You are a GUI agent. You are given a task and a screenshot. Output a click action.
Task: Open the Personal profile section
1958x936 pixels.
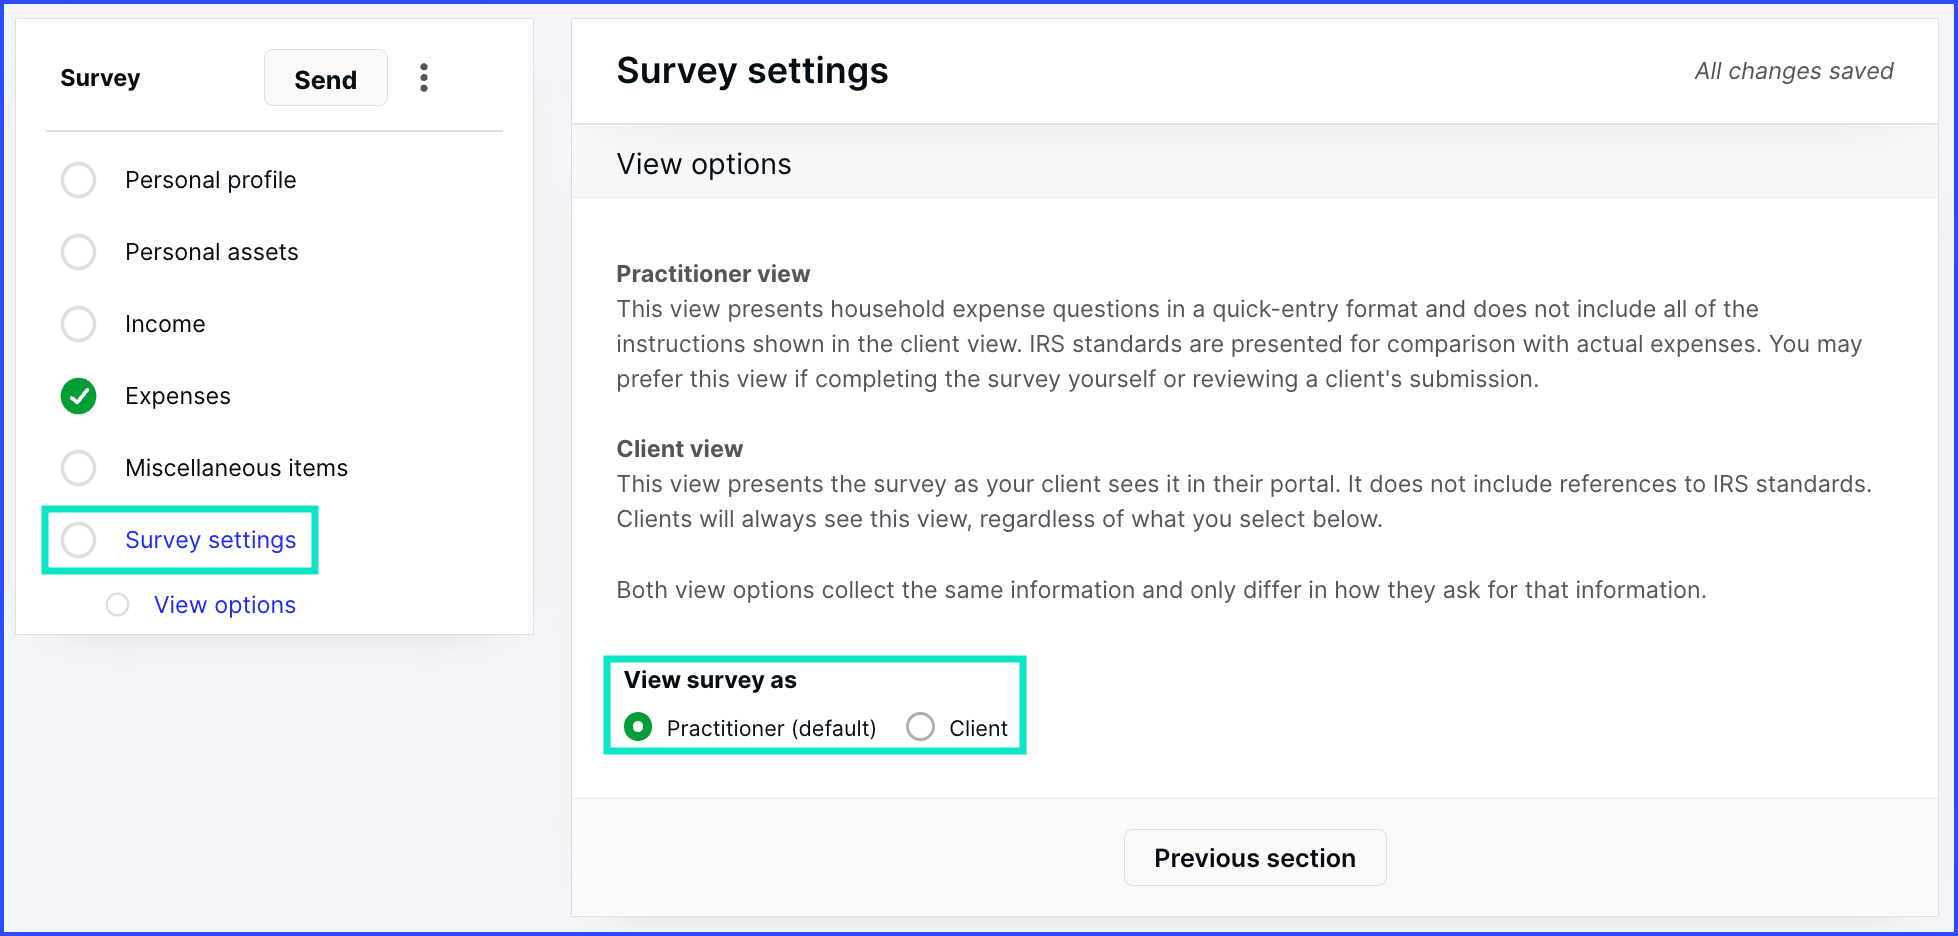click(211, 180)
